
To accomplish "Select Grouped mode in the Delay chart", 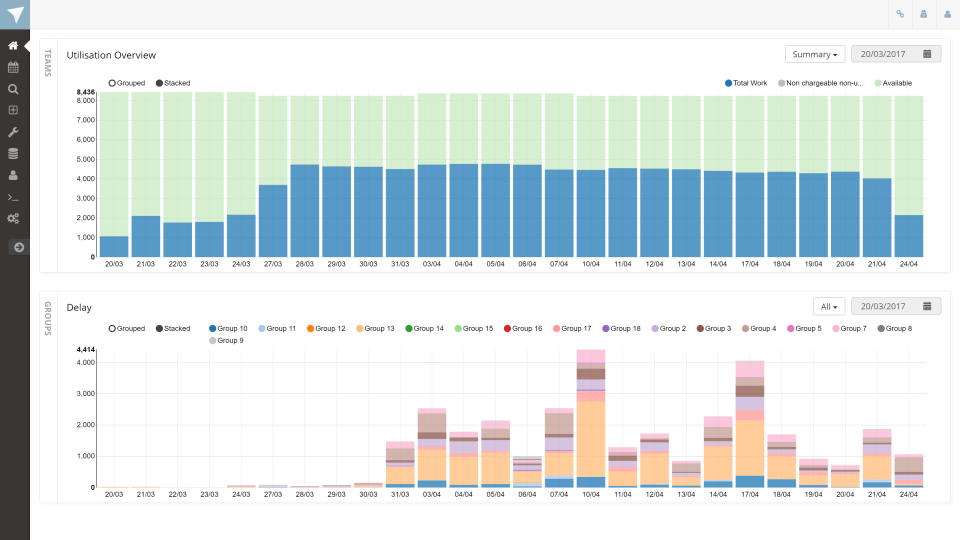I will point(127,328).
